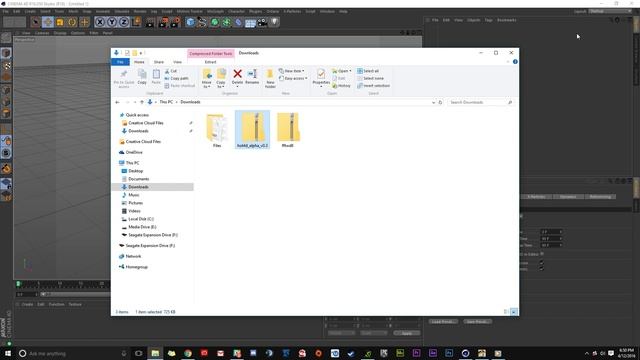Toggle X axis lock in Cinema 4D
The height and width of the screenshot is (360, 640).
pos(100,22)
